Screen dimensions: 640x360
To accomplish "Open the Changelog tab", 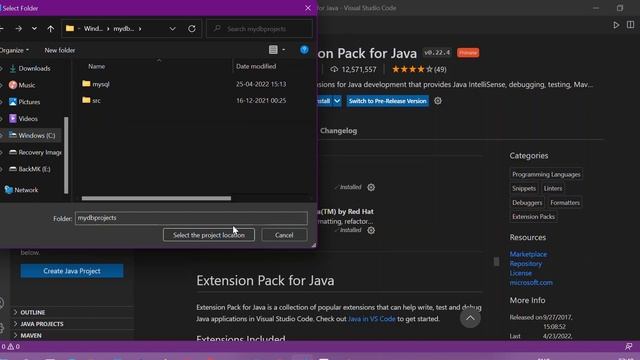I will (x=338, y=131).
